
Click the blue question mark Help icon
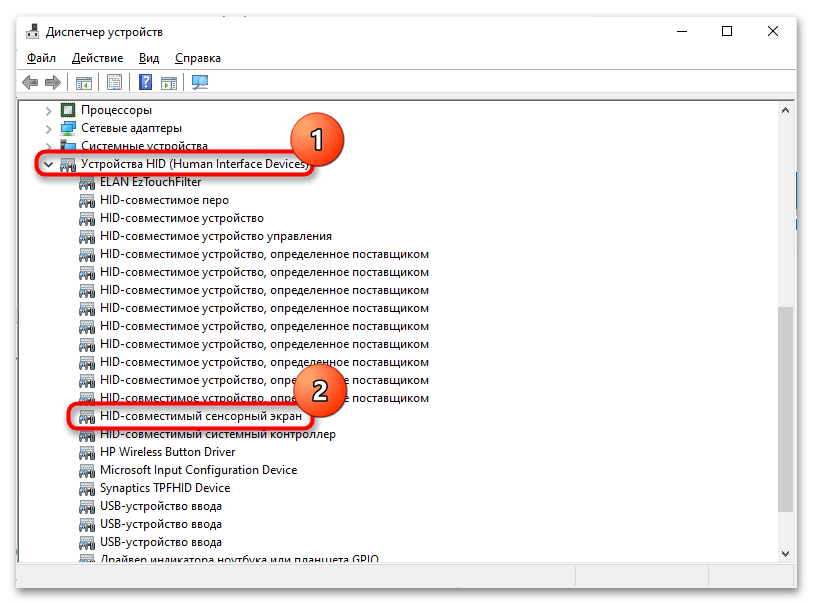point(146,82)
